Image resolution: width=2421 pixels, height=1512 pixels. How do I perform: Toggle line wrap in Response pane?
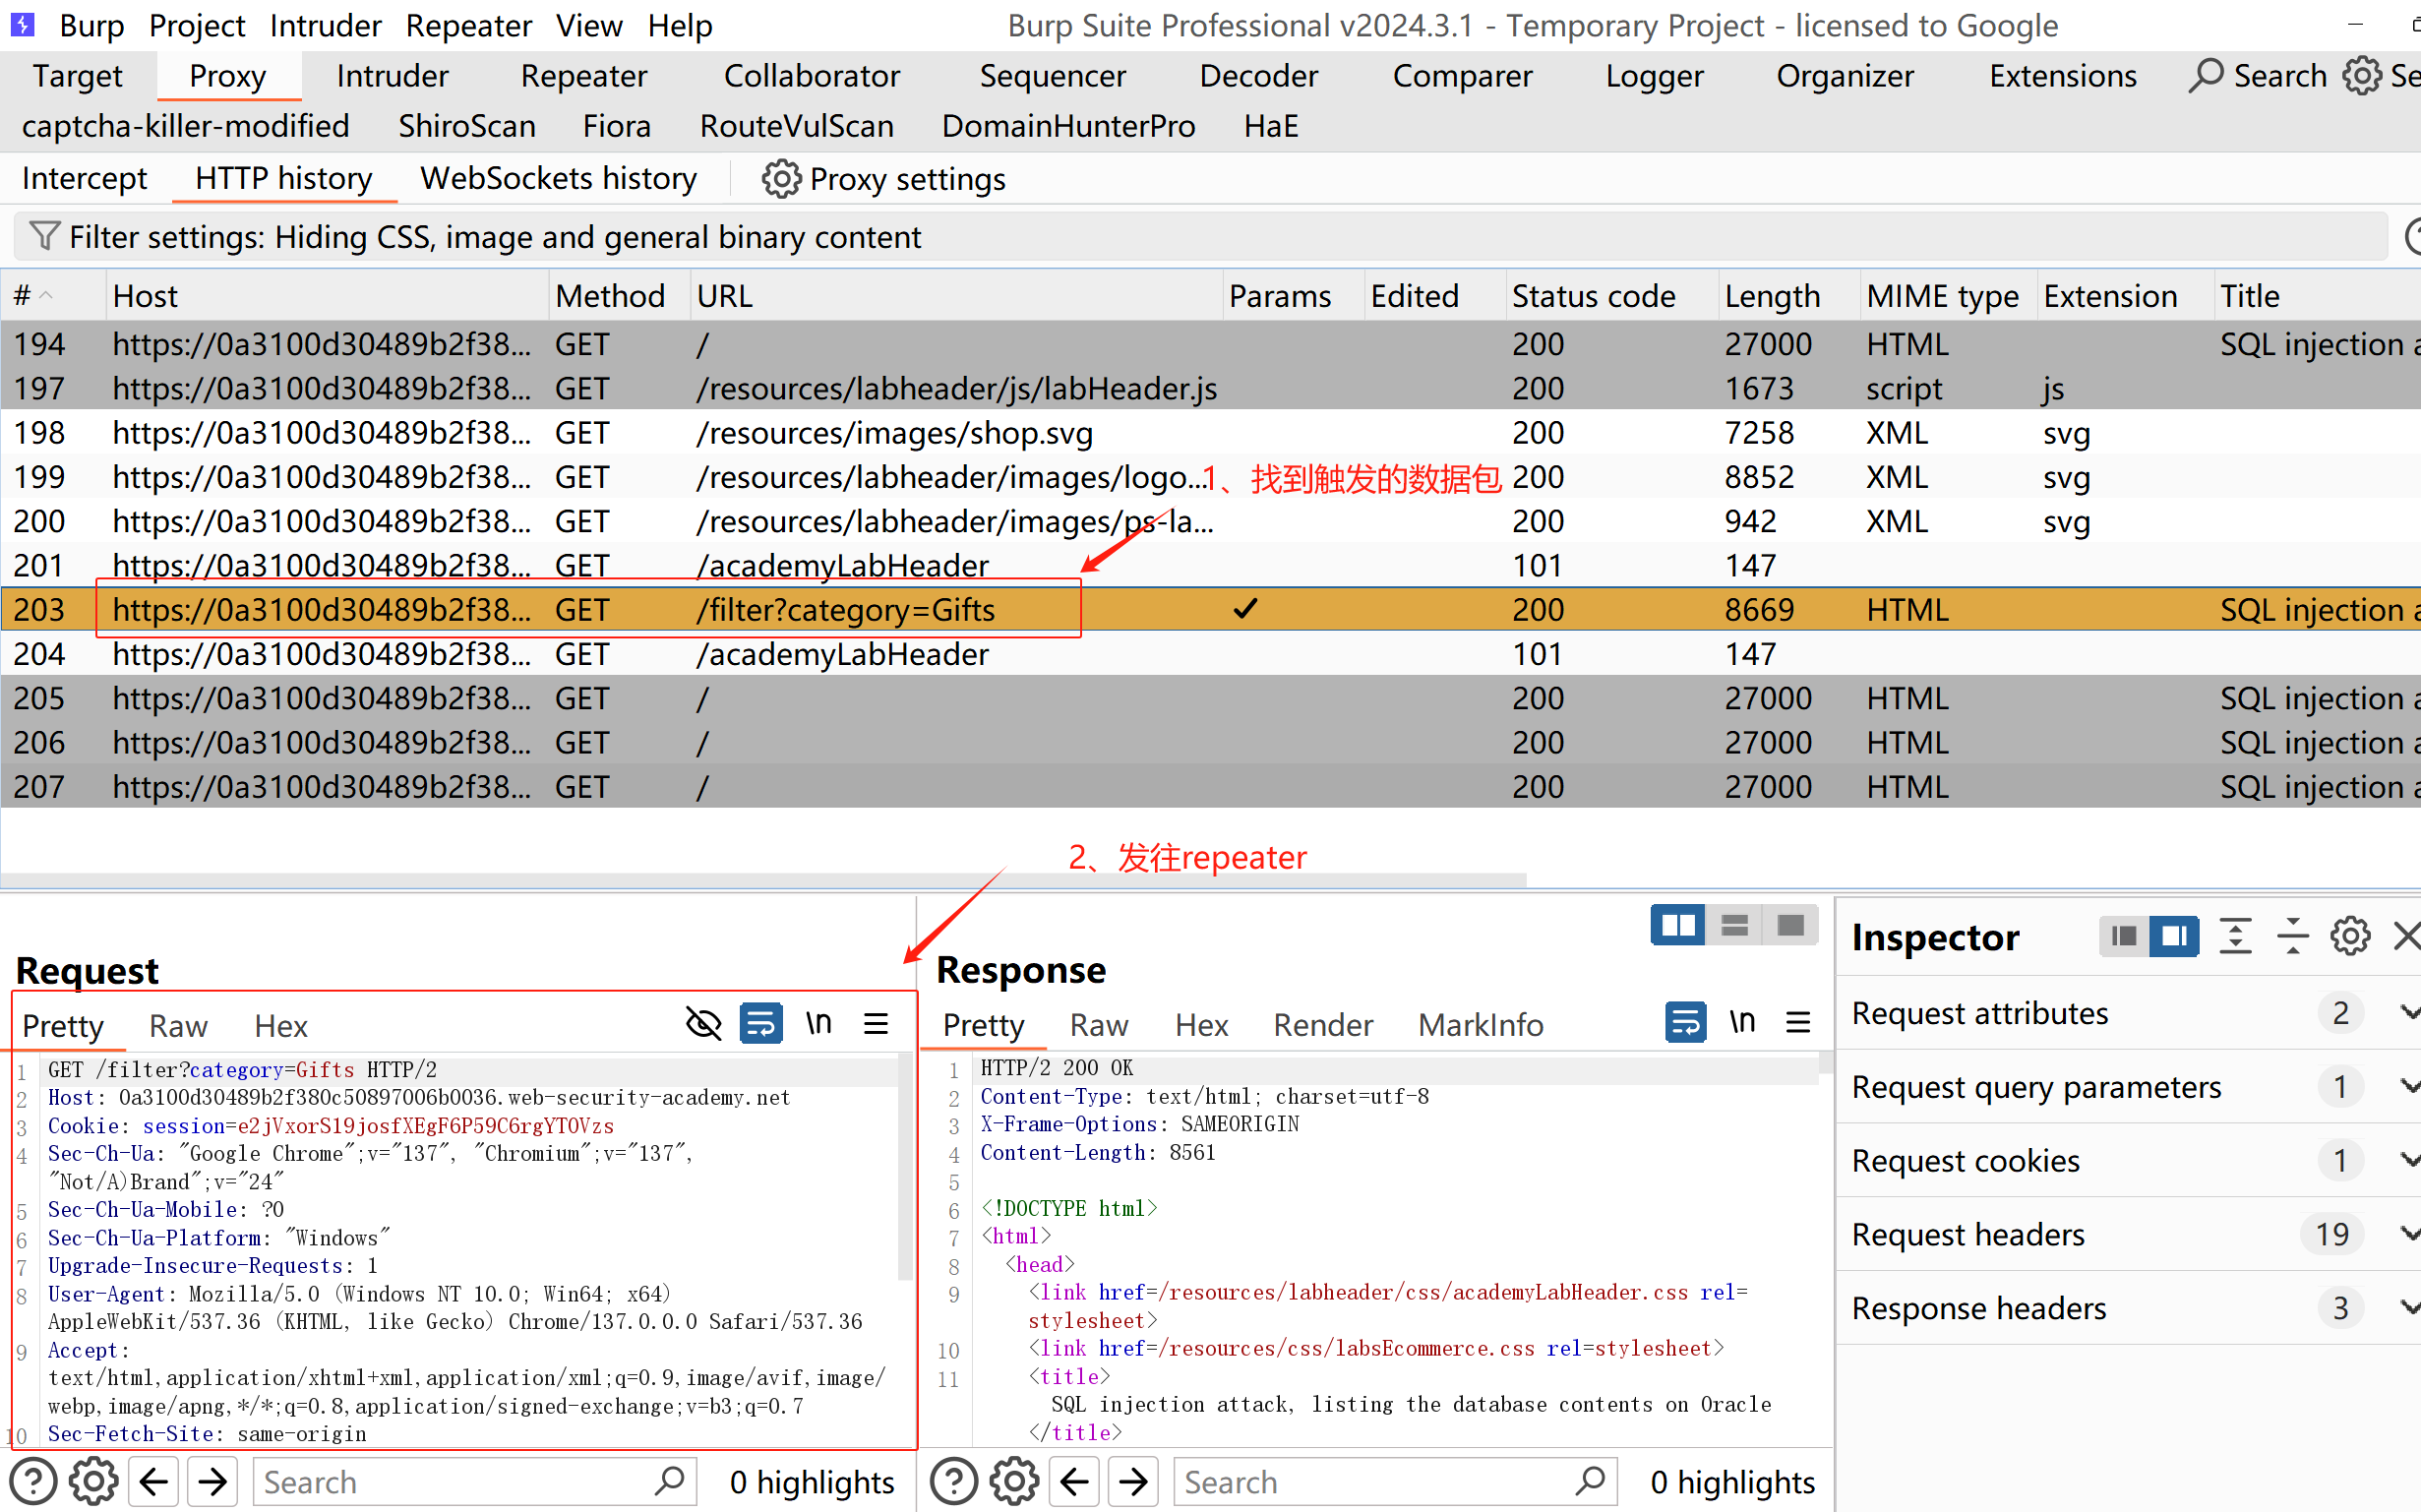[x=1685, y=1023]
